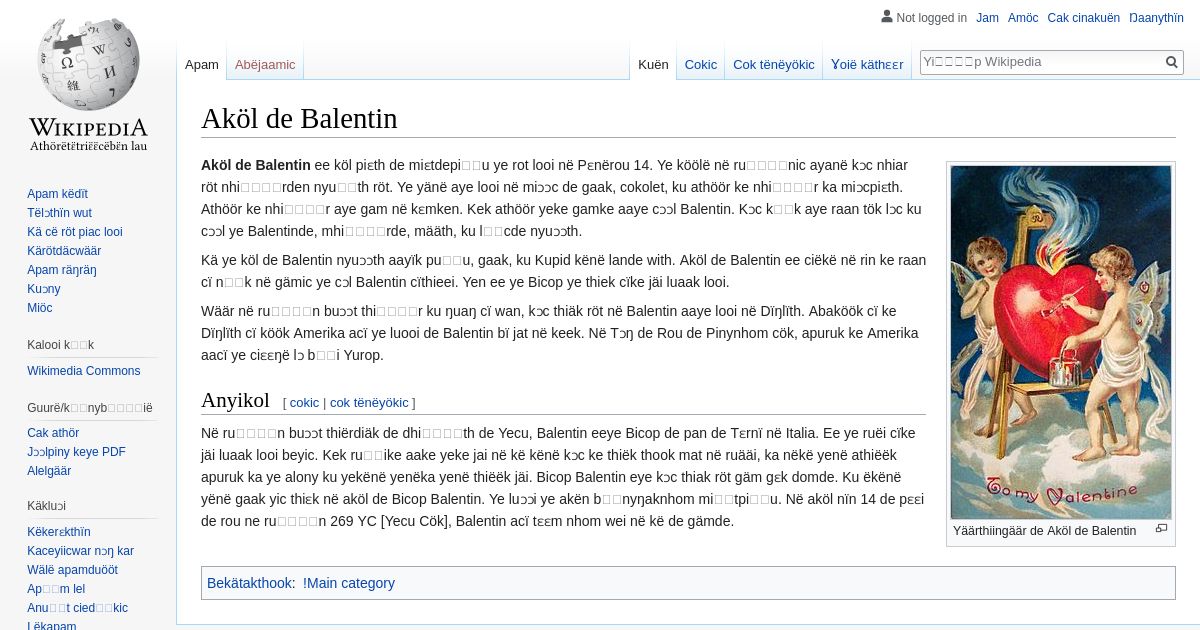
Task: Click the Wikipedia wordmark tagline text
Action: tap(88, 146)
